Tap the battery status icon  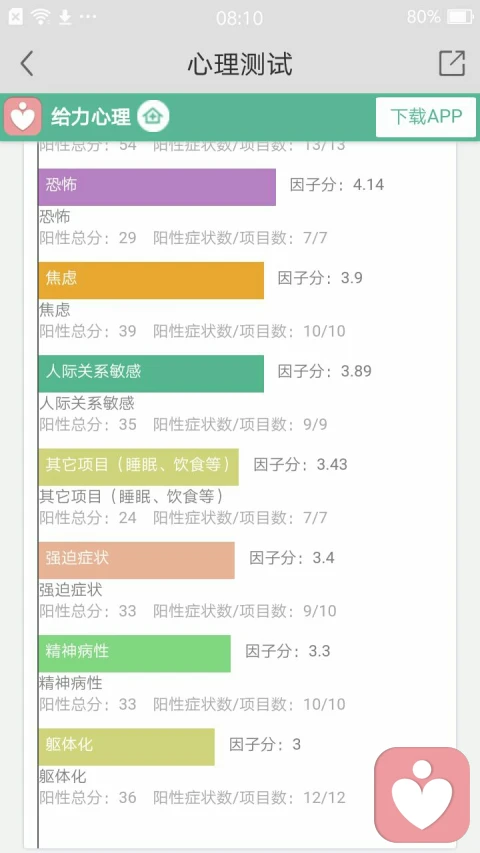click(x=460, y=17)
